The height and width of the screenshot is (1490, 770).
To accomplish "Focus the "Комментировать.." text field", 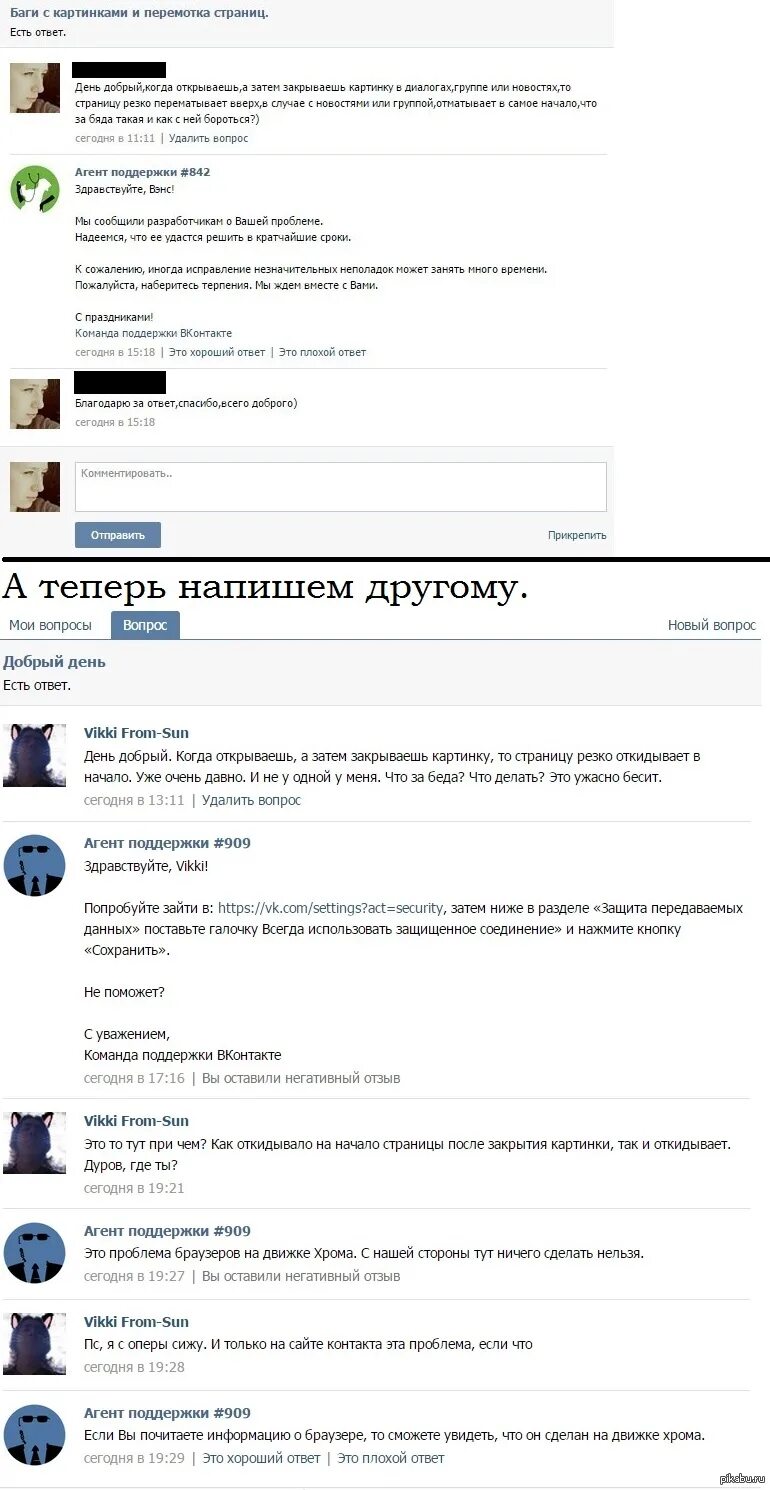I will click(x=341, y=487).
